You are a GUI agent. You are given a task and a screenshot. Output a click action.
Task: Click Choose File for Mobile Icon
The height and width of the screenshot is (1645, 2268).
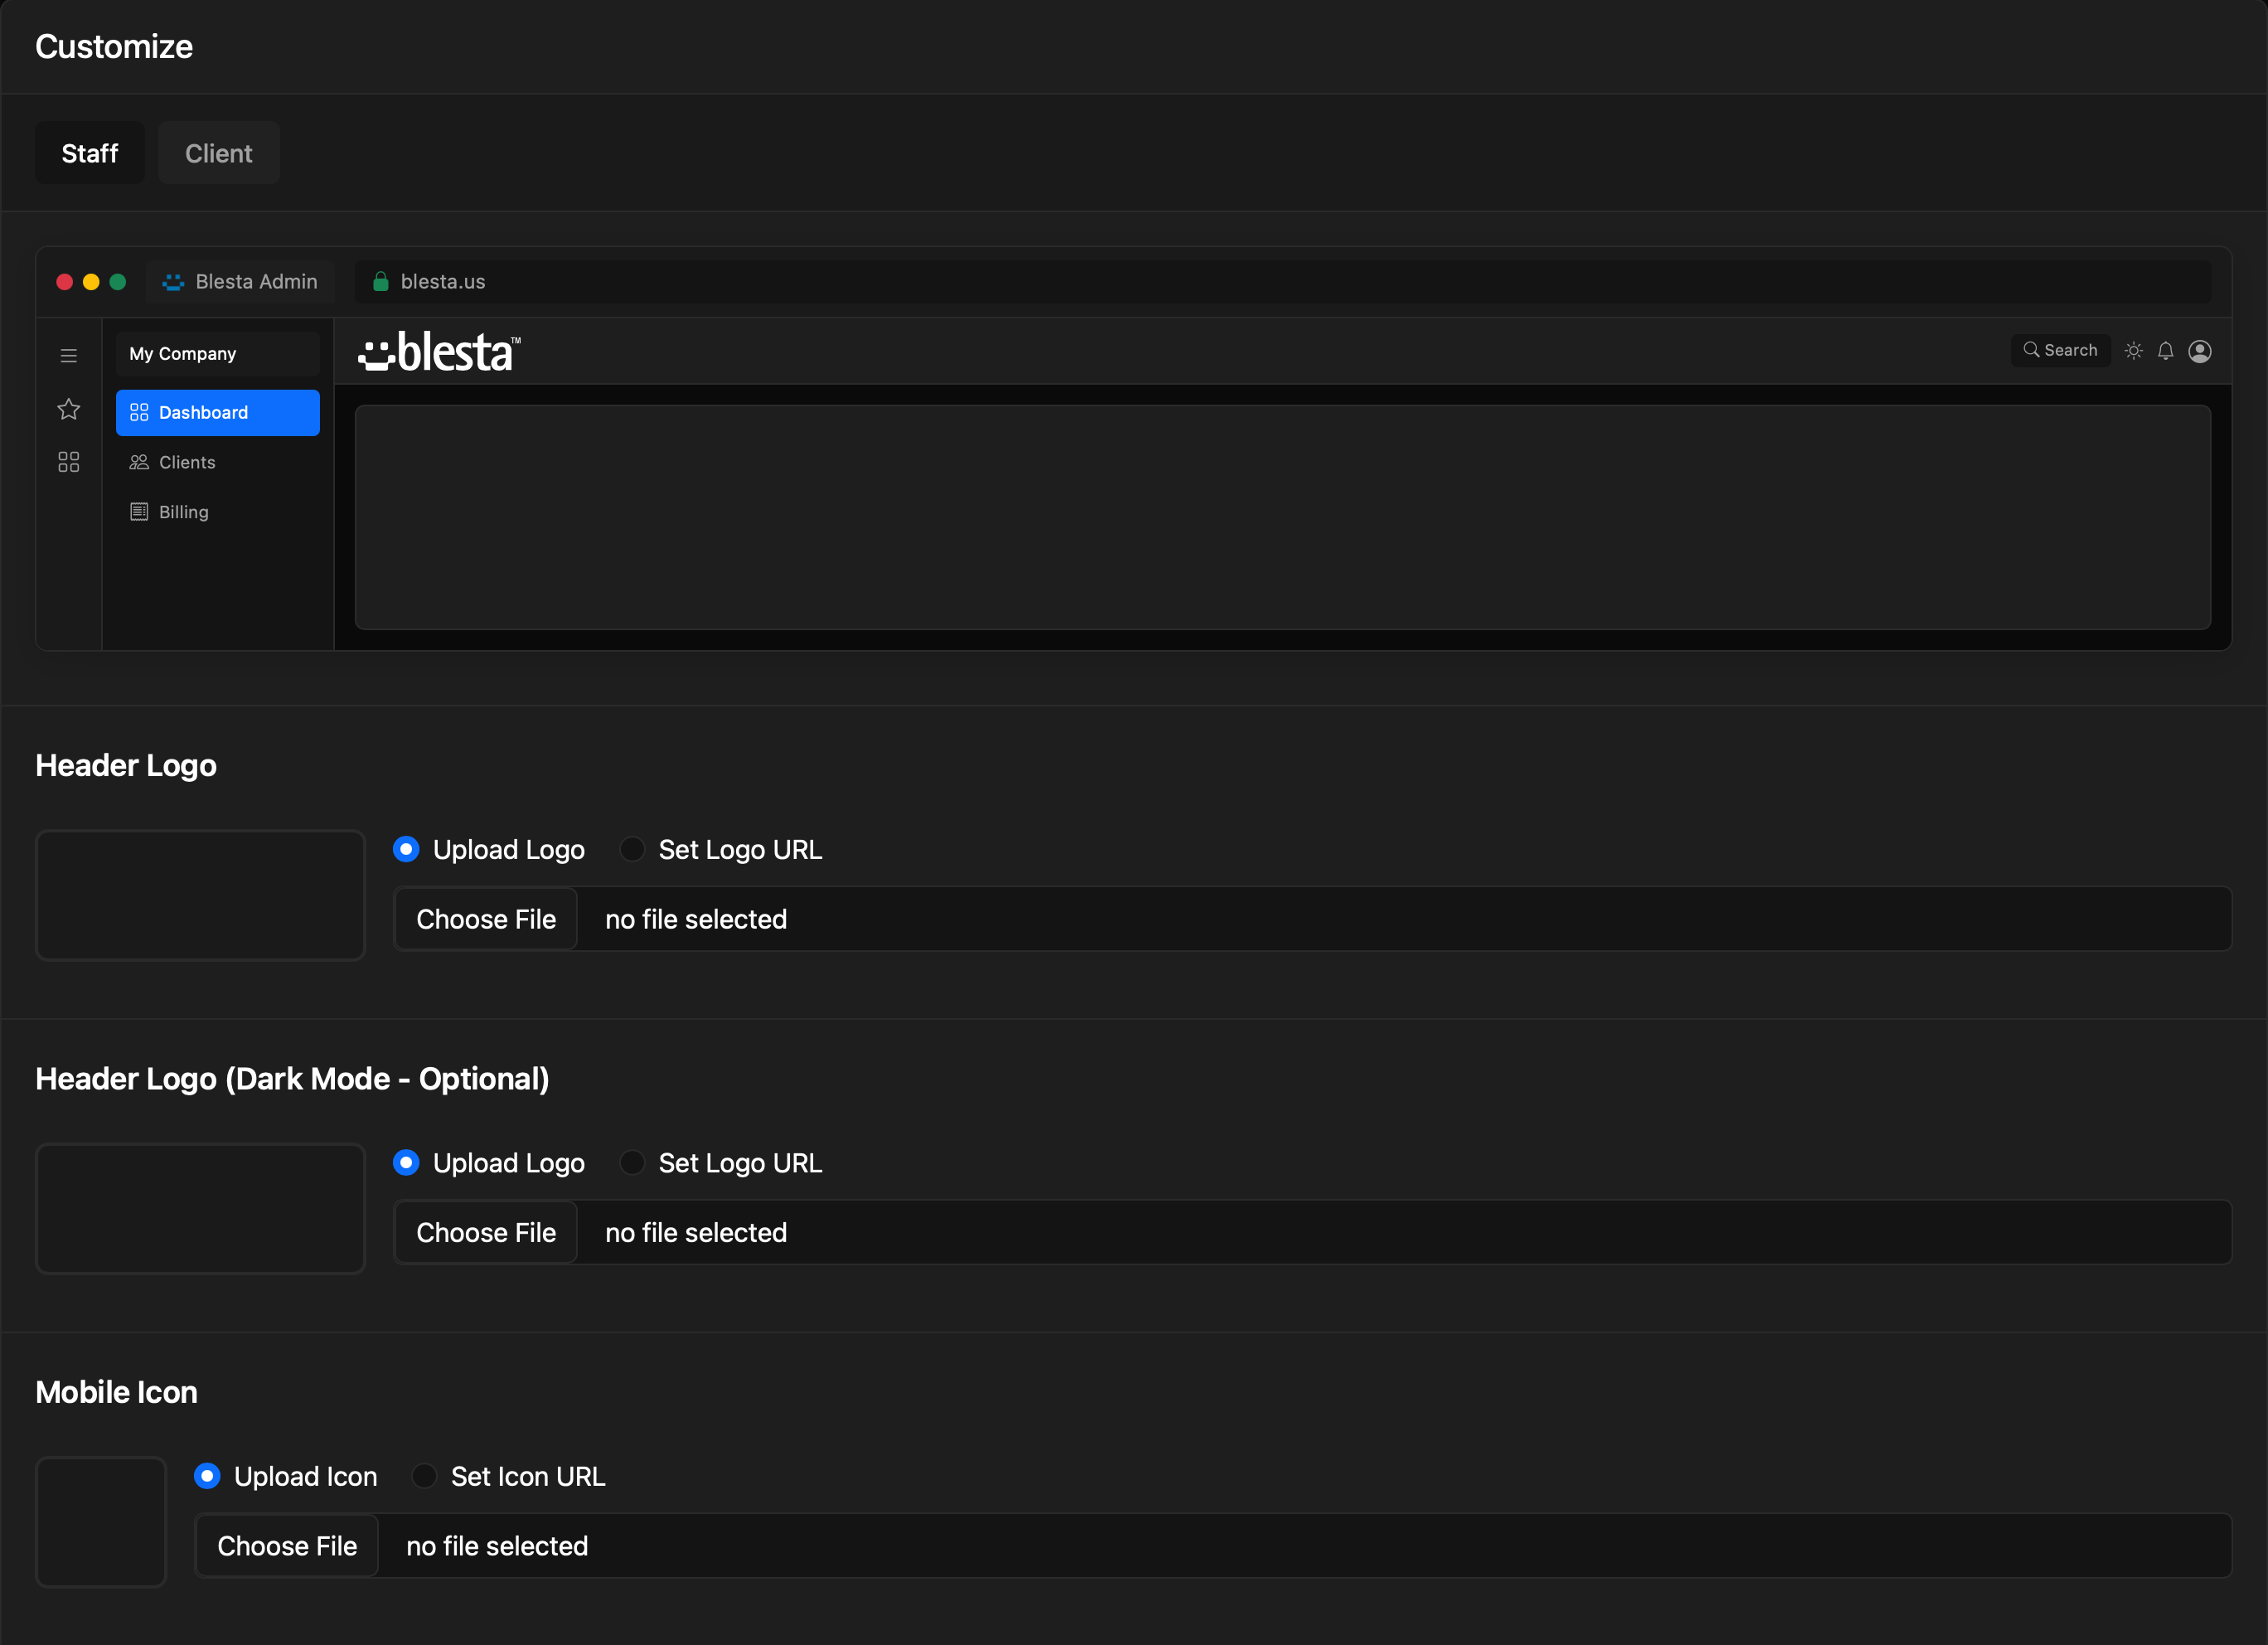click(x=287, y=1546)
